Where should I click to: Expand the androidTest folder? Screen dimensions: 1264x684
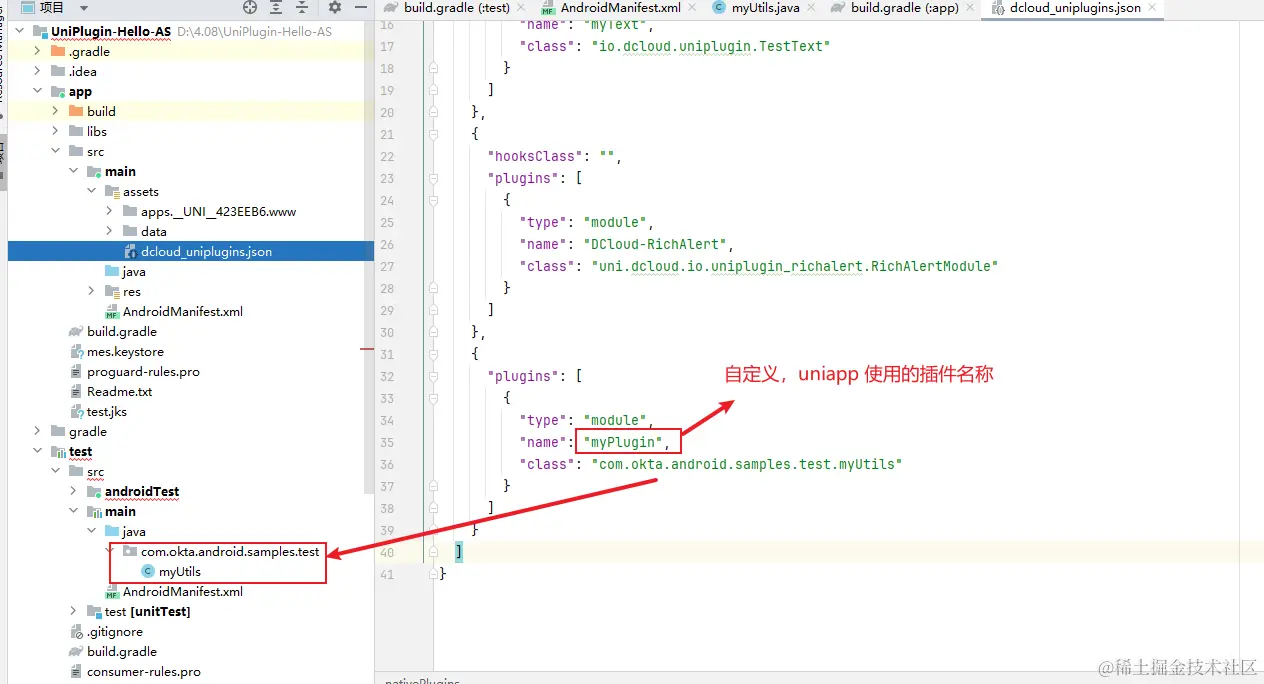pyautogui.click(x=74, y=491)
